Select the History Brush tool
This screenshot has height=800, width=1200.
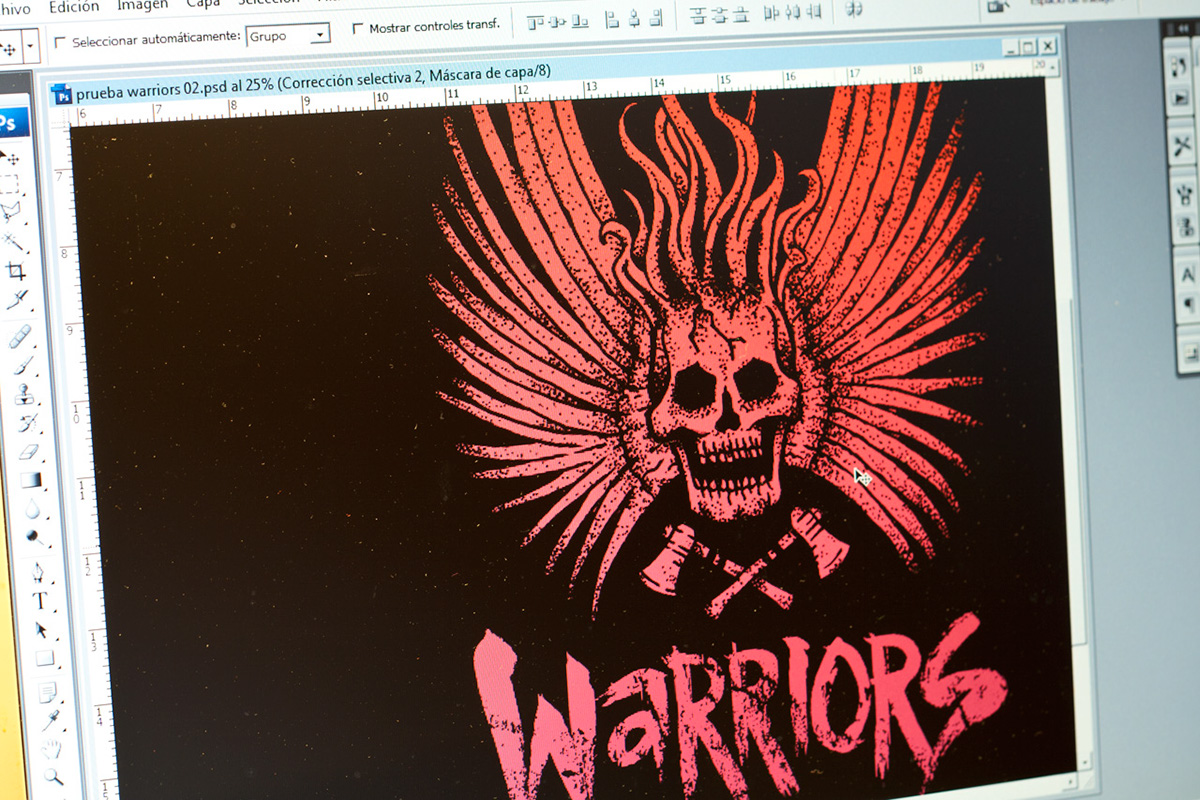tap(26, 423)
